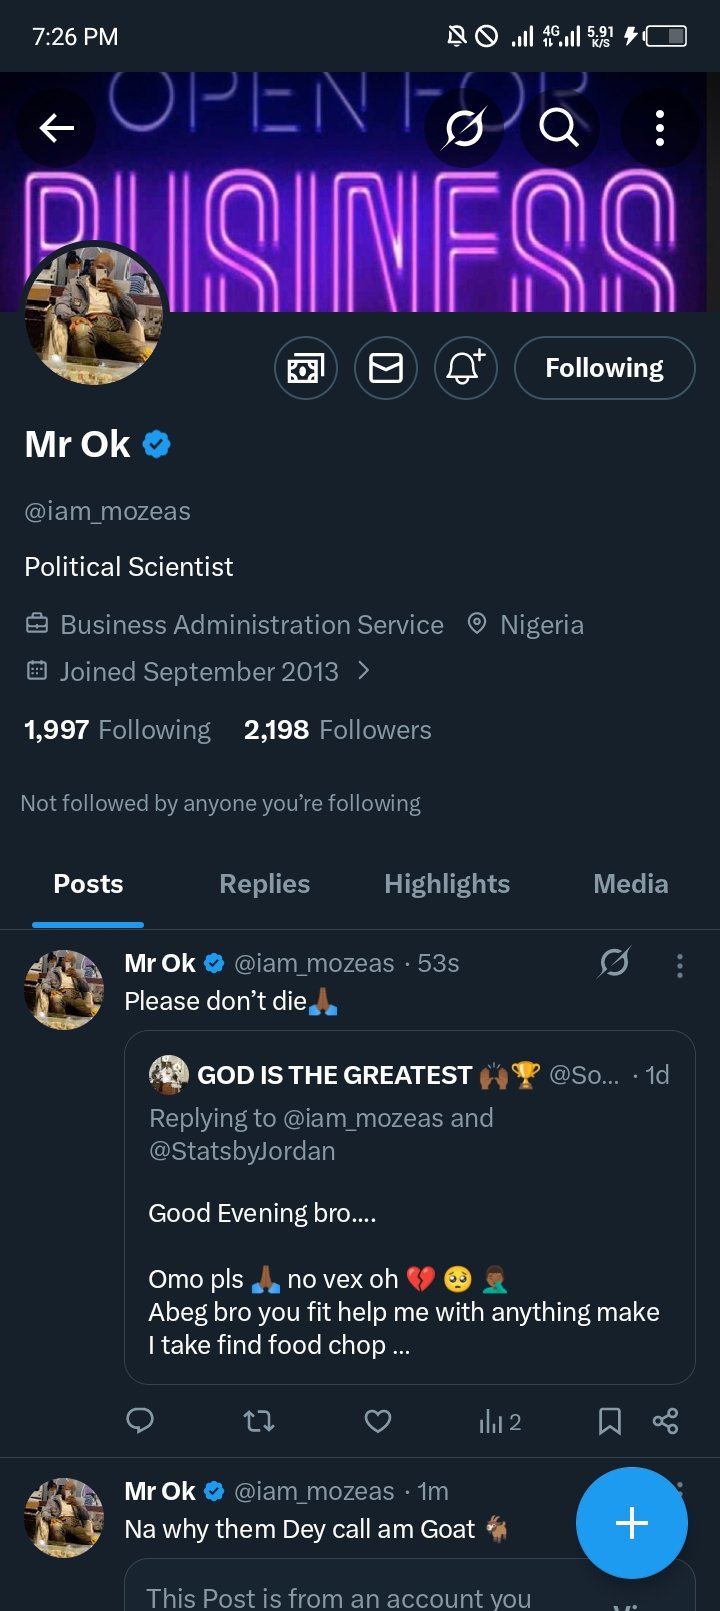
Task: Toggle the Following button
Action: (x=604, y=368)
